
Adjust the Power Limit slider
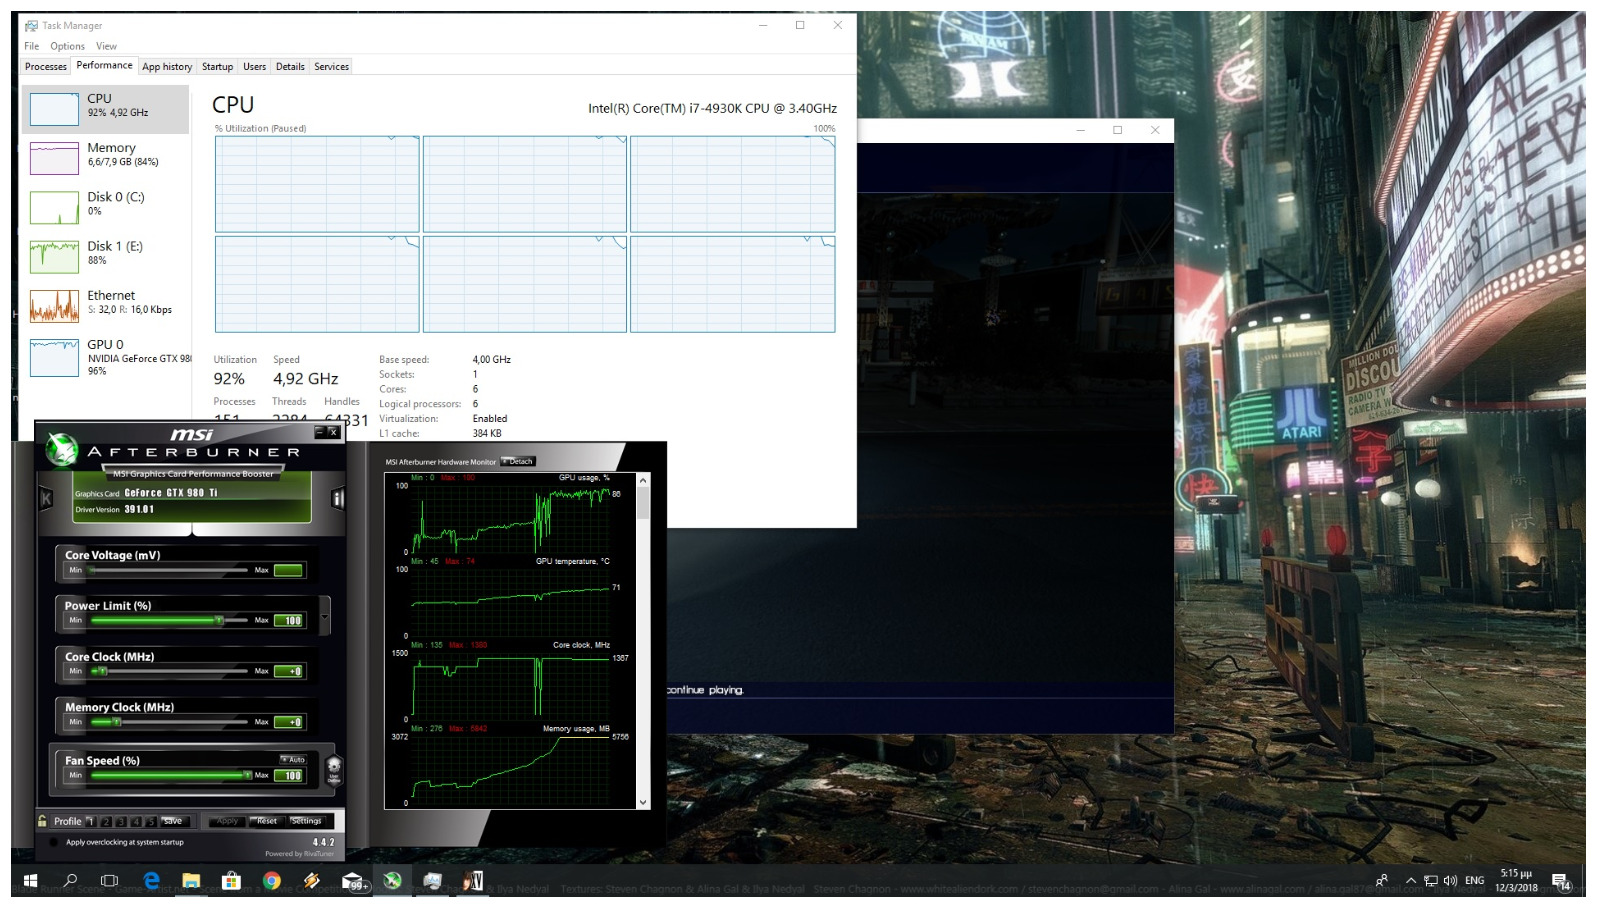tap(168, 620)
